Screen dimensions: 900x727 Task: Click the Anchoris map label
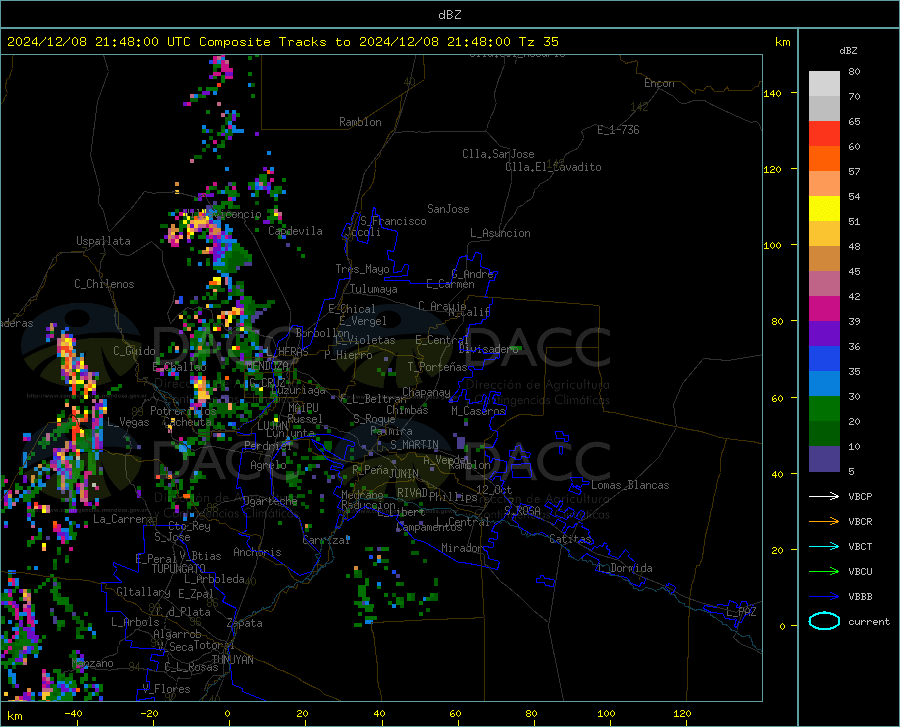tap(257, 552)
